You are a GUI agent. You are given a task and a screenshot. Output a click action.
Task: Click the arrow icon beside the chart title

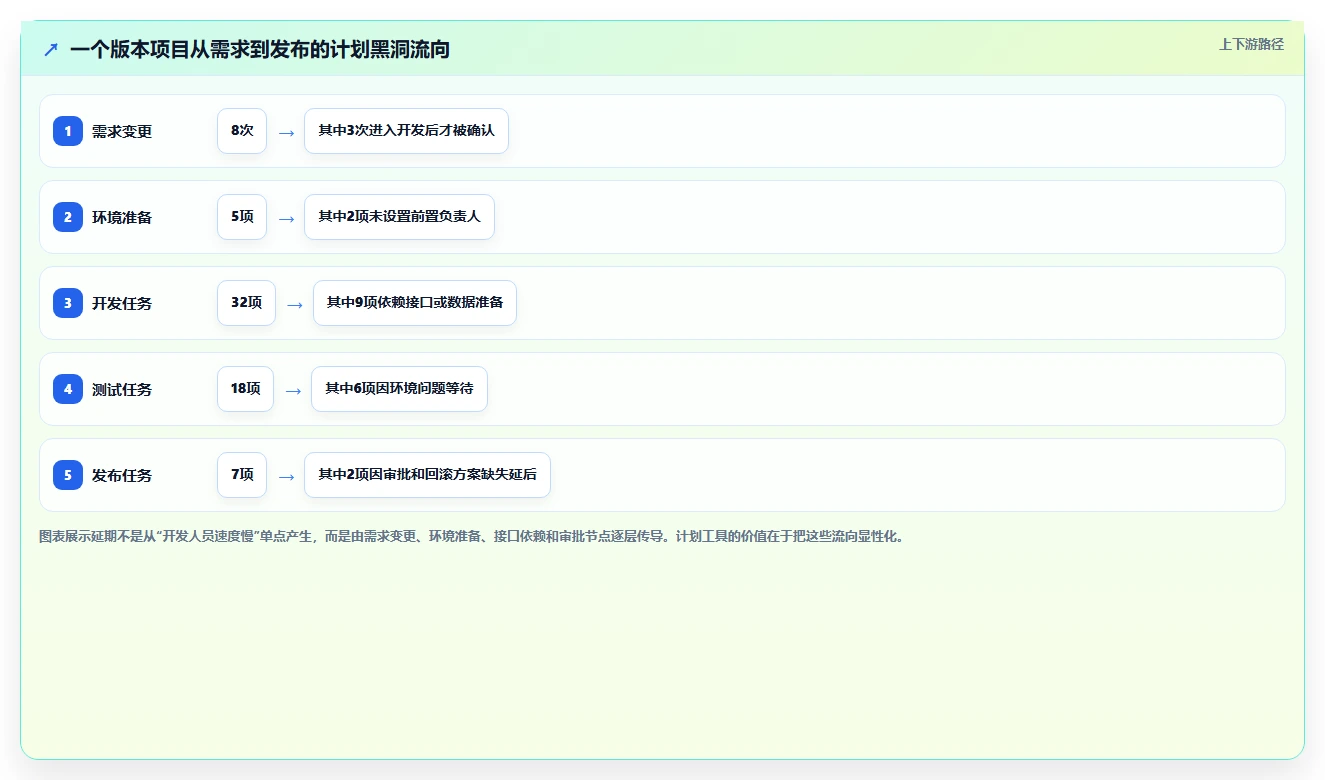click(x=51, y=49)
